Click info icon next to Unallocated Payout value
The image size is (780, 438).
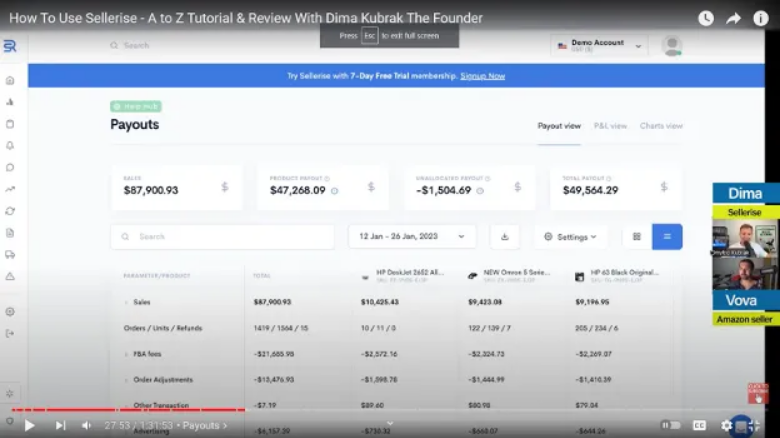pyautogui.click(x=480, y=191)
